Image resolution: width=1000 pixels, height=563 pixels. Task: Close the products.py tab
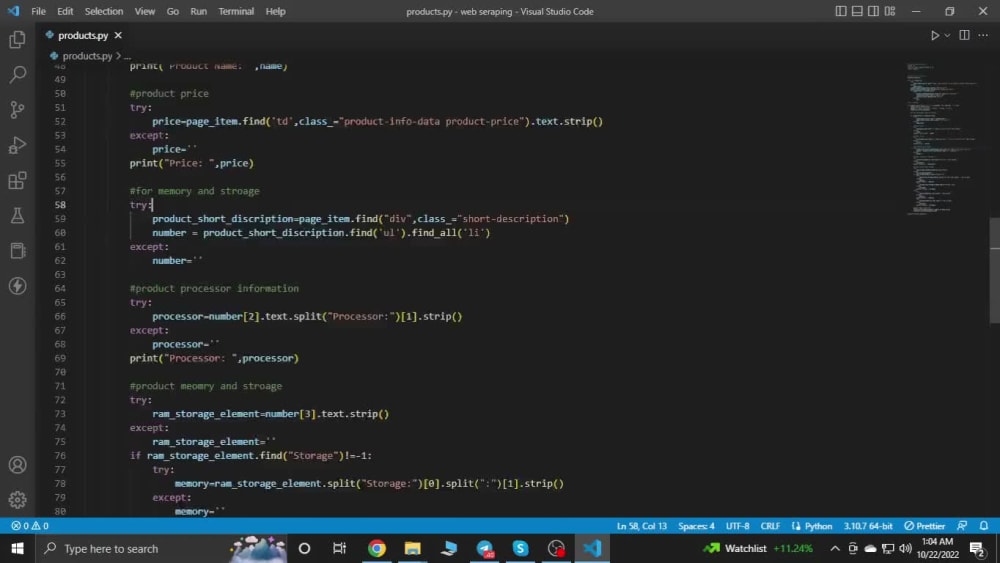click(x=118, y=36)
